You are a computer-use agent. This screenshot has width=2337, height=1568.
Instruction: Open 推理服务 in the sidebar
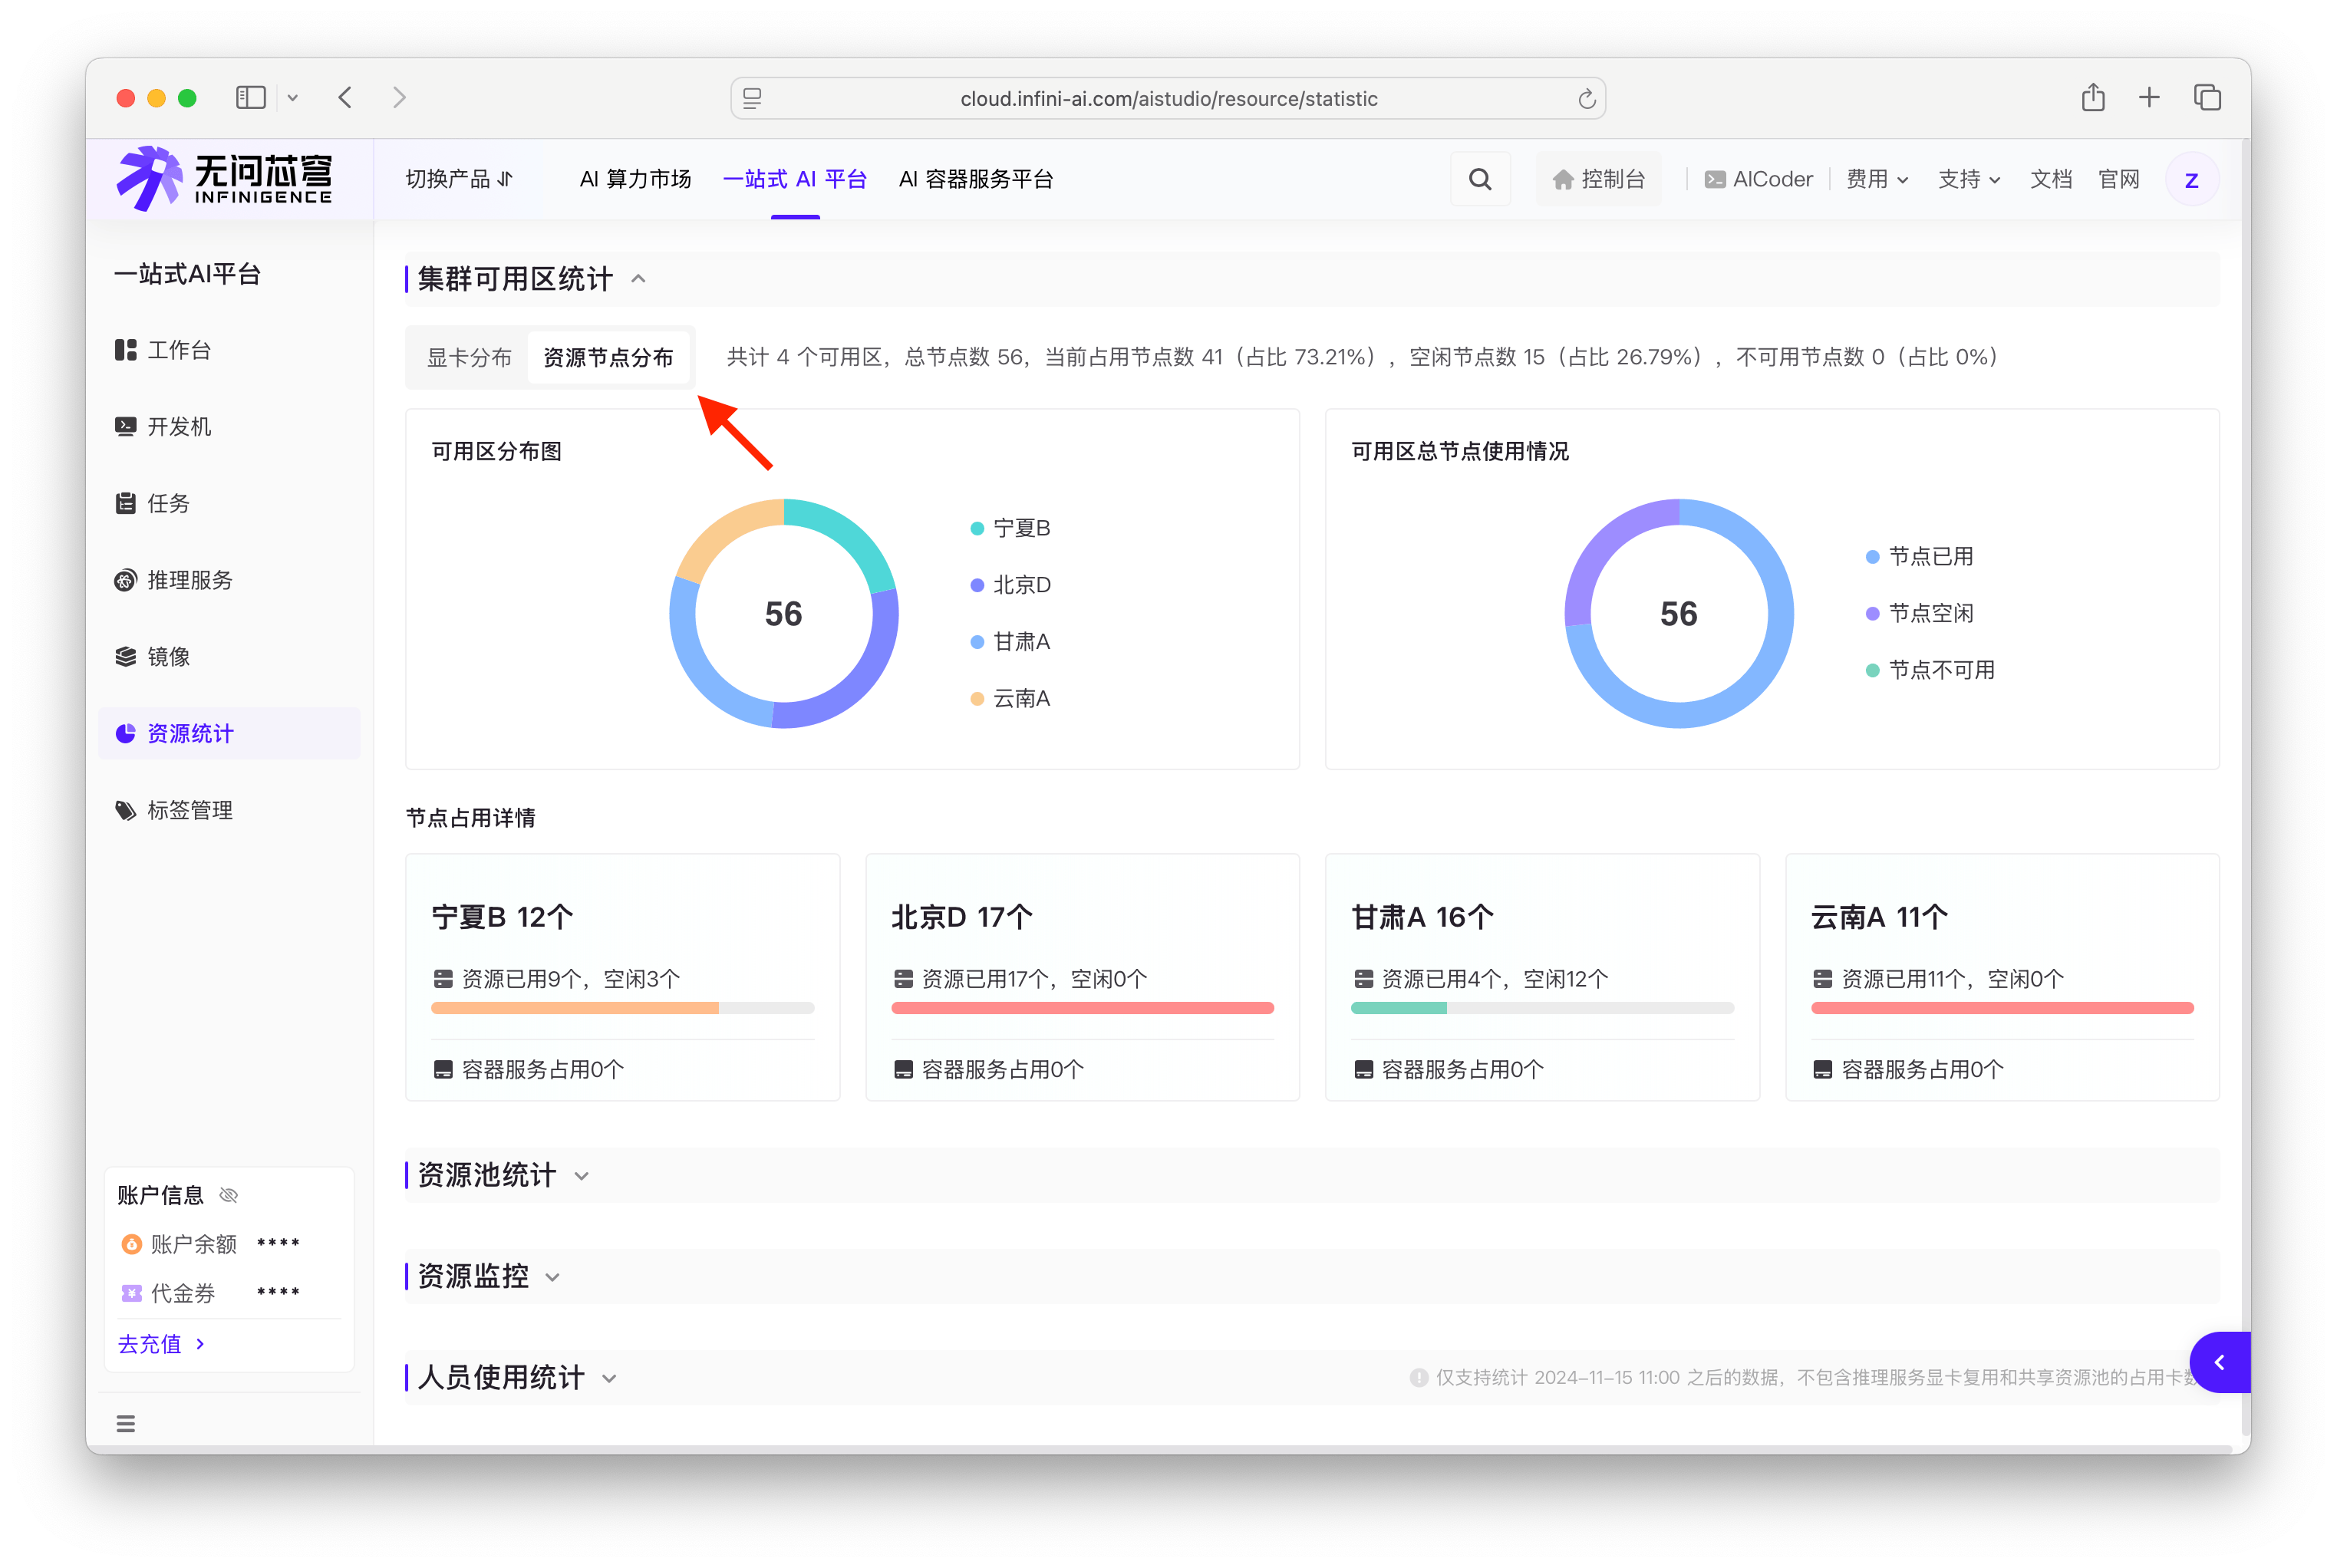click(x=189, y=580)
